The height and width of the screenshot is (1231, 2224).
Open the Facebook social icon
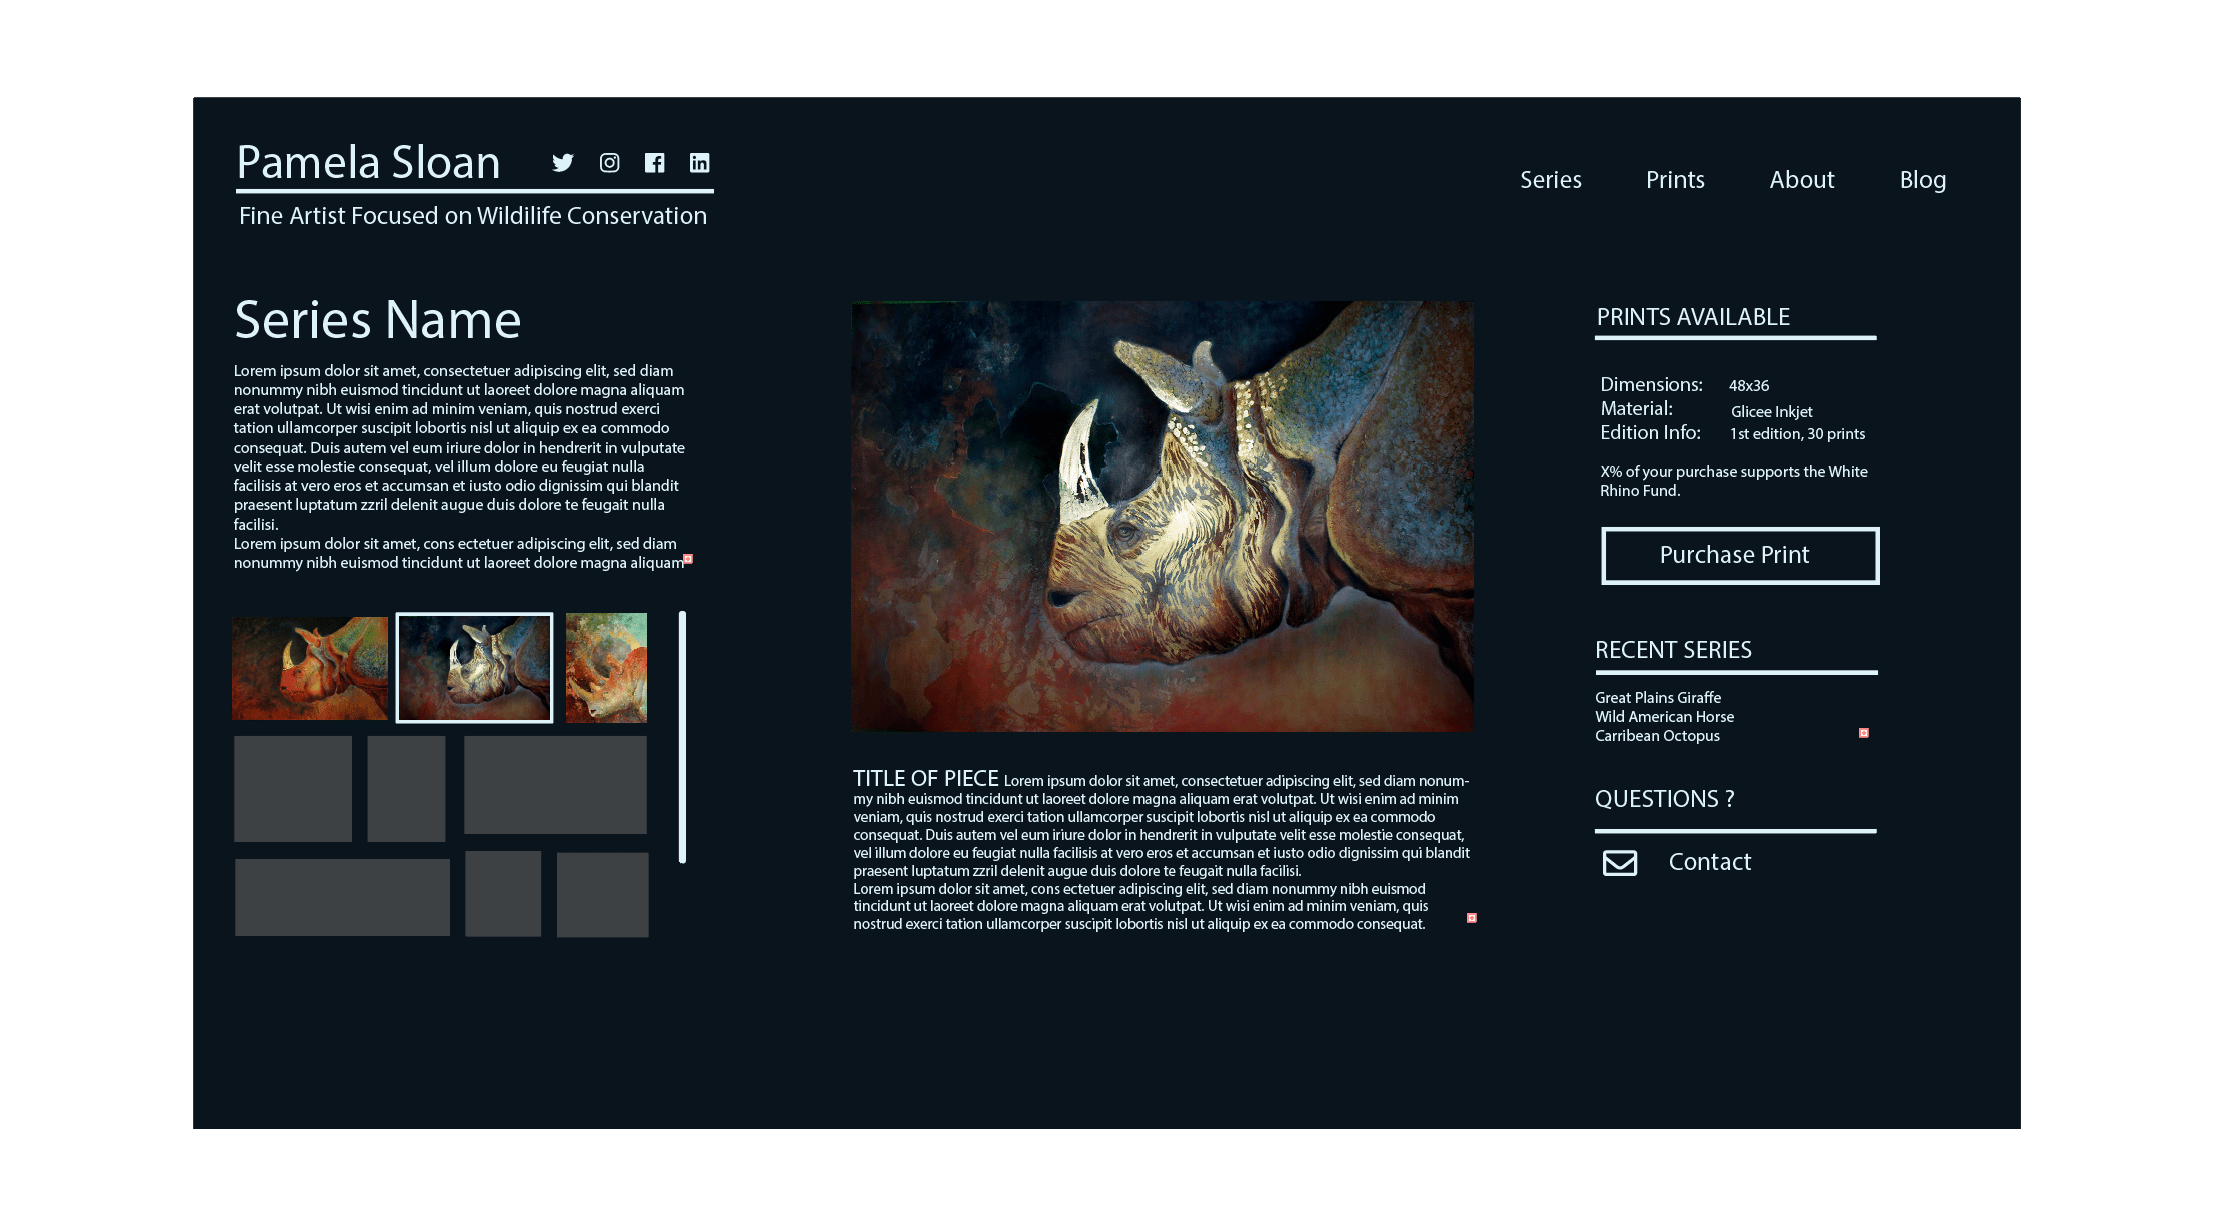tap(654, 163)
